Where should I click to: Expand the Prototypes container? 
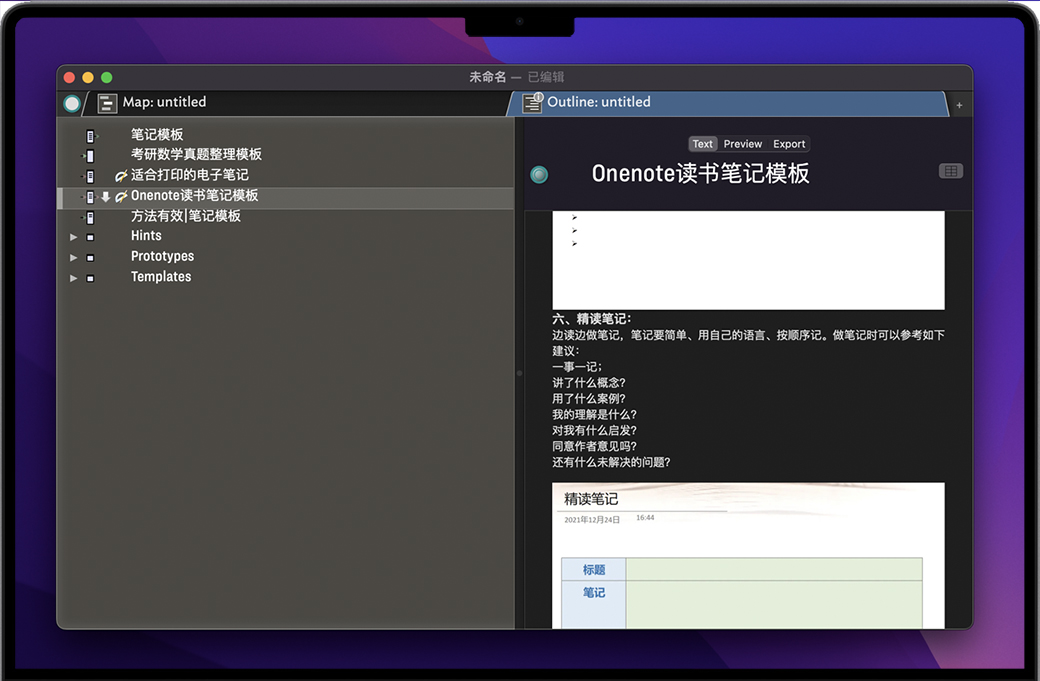pos(73,257)
